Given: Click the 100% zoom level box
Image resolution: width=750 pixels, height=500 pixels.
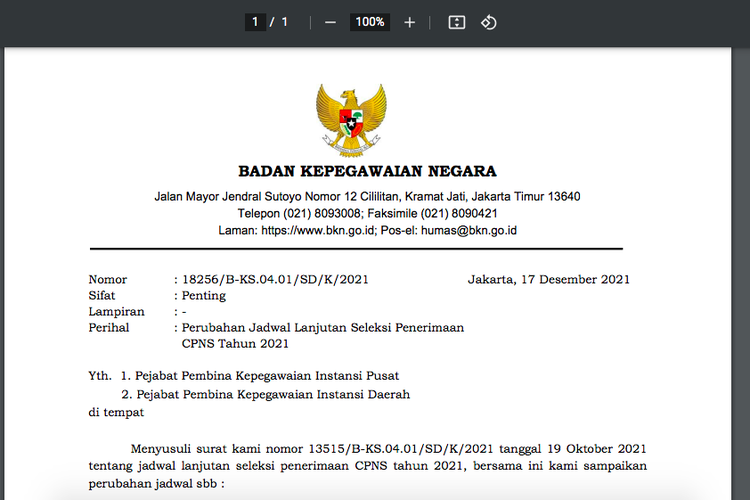Looking at the screenshot, I should (x=369, y=22).
